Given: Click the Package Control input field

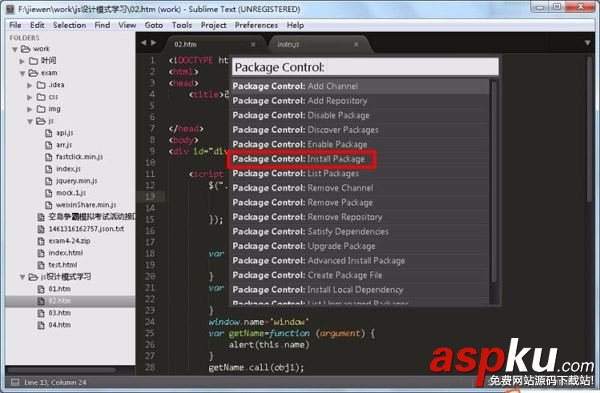Looking at the screenshot, I should (x=365, y=67).
